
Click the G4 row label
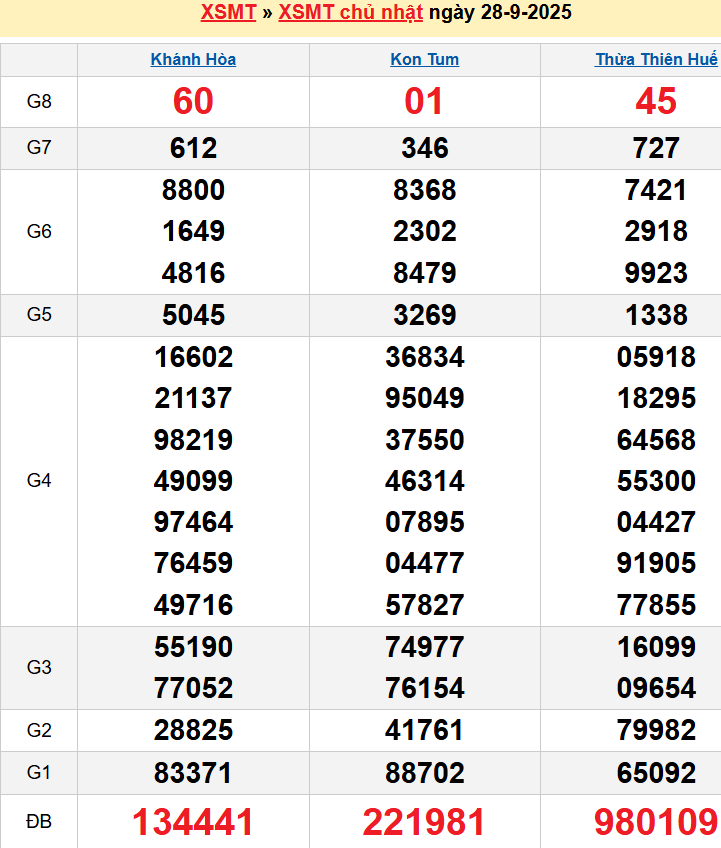pyautogui.click(x=39, y=481)
